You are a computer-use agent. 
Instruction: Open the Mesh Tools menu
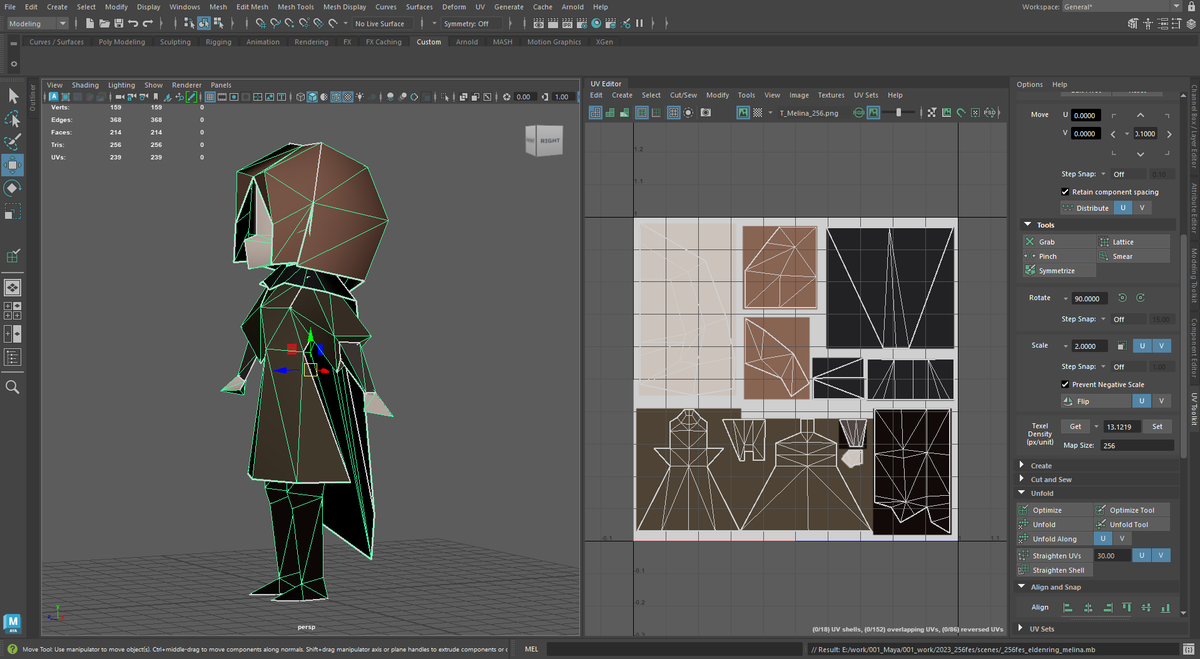click(295, 7)
